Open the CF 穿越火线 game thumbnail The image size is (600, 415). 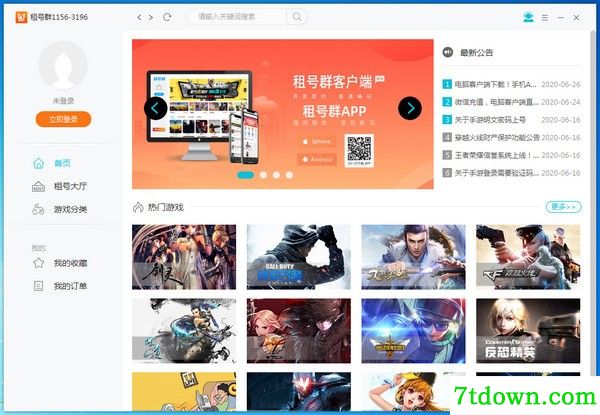tap(528, 257)
